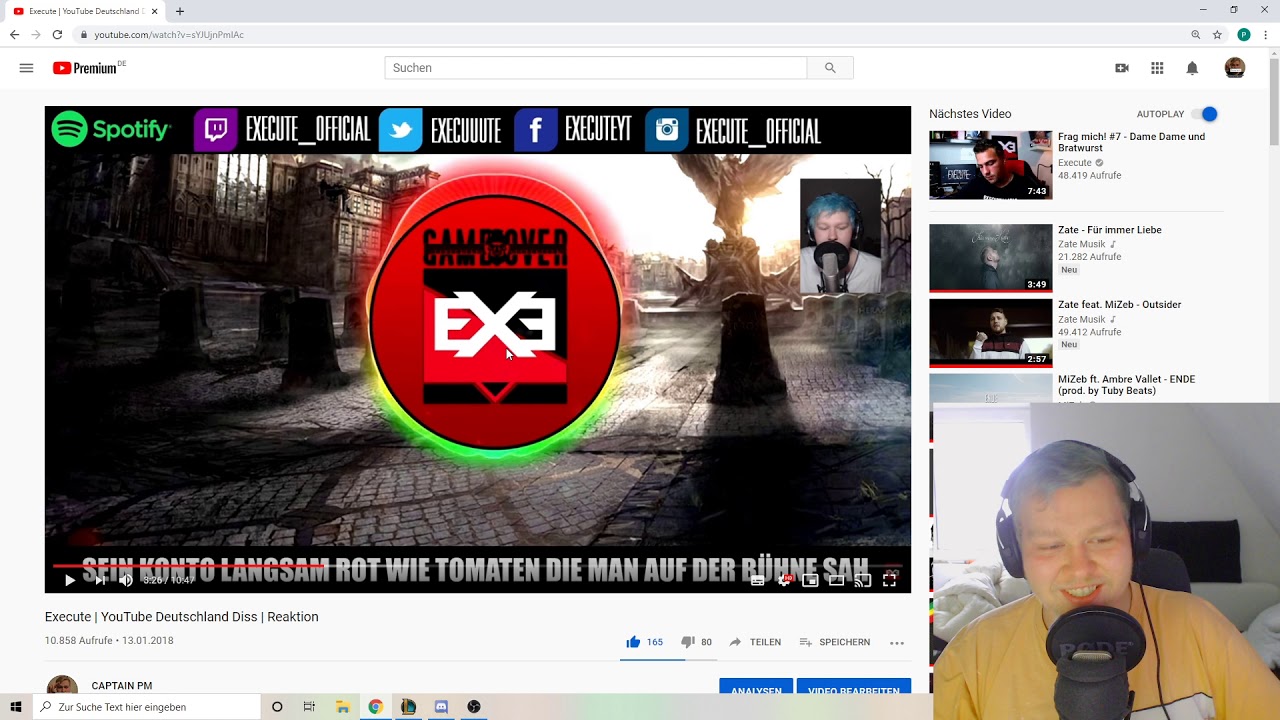
Task: Seek on the red video progress bar
Action: [478, 566]
